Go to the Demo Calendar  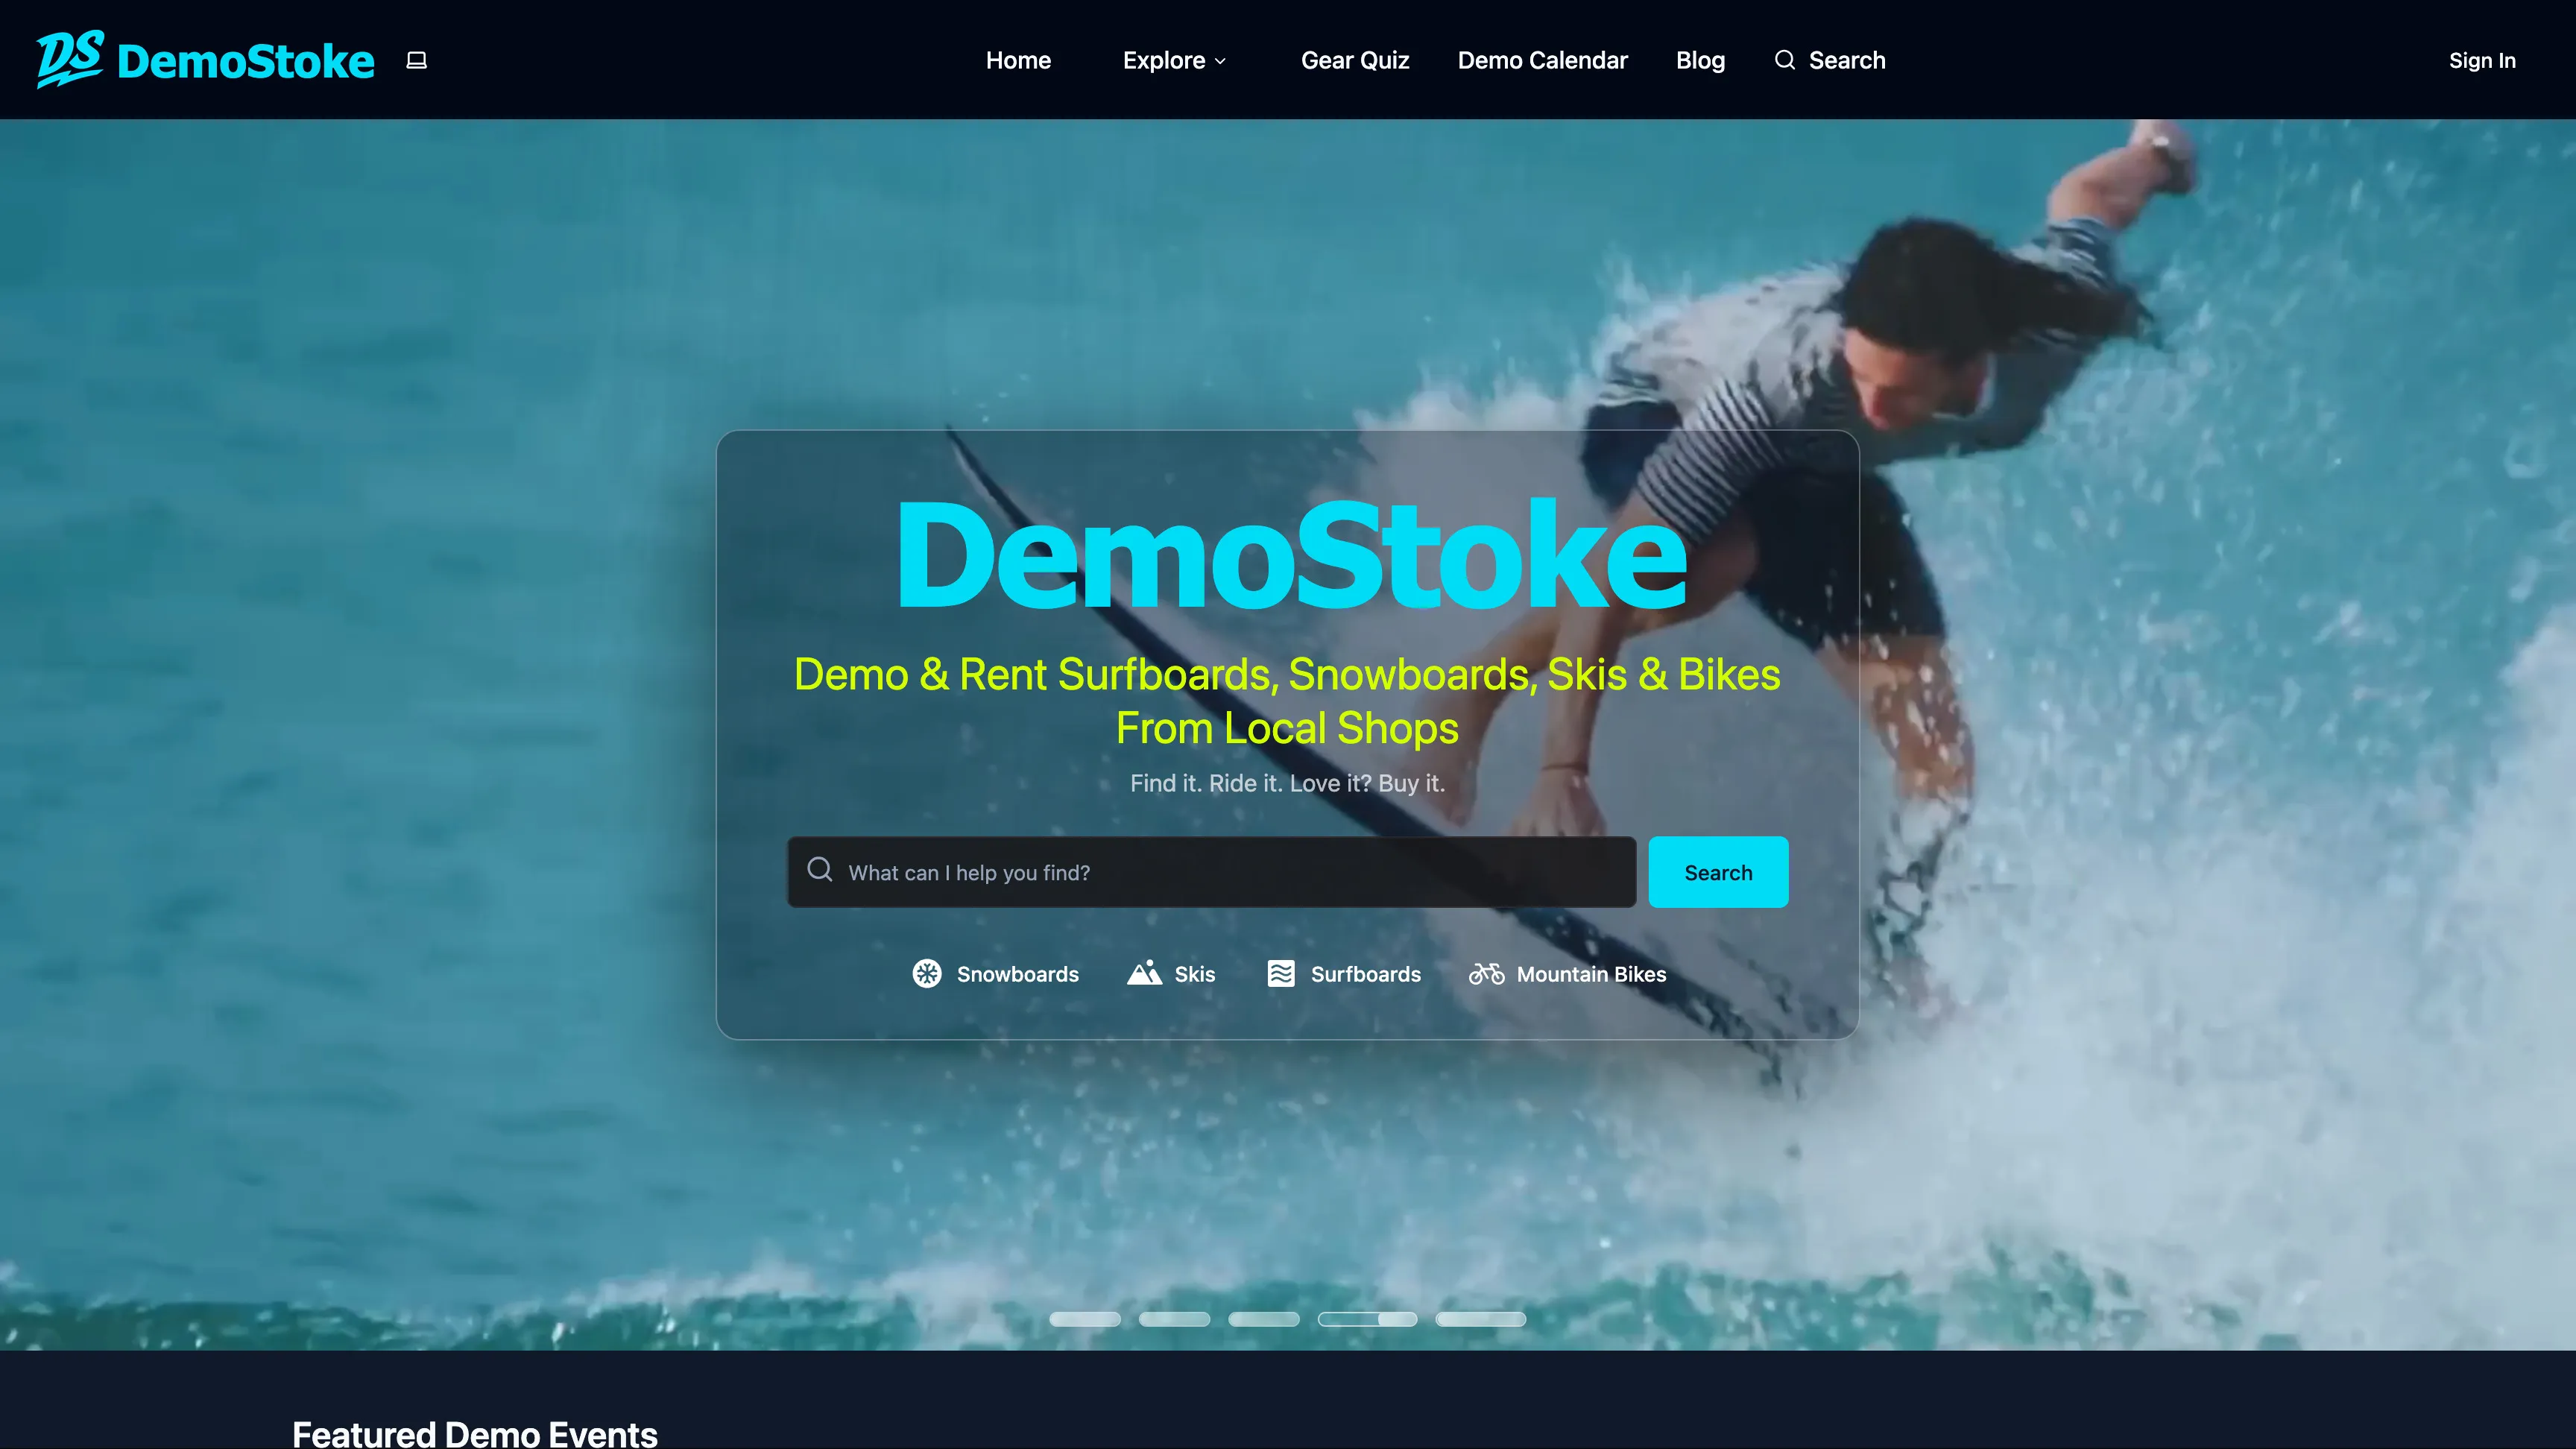click(x=1542, y=60)
